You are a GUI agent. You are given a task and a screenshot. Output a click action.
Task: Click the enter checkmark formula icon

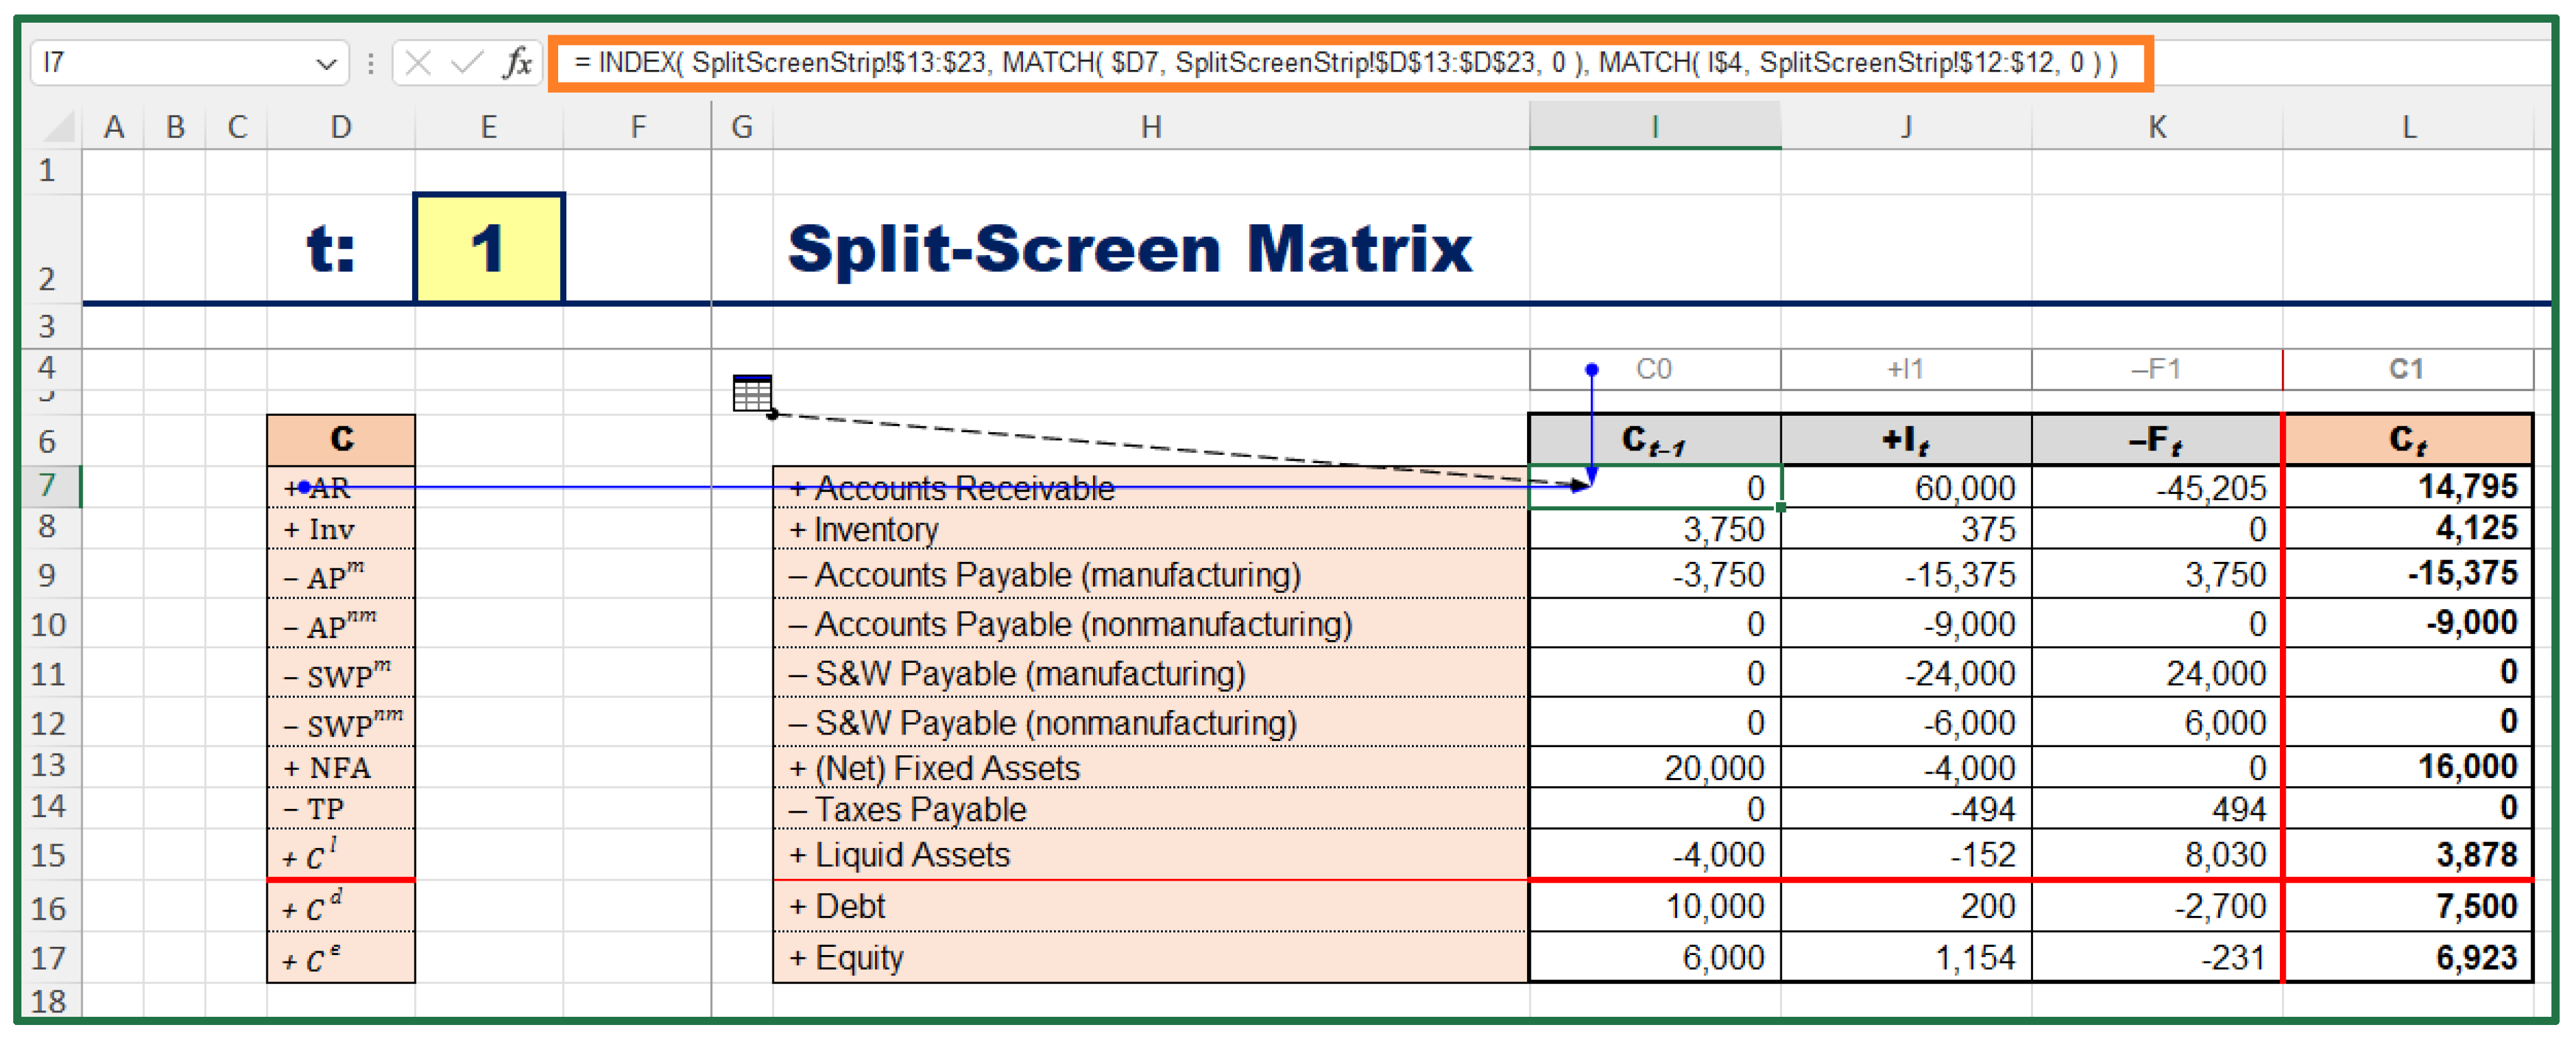coord(466,63)
